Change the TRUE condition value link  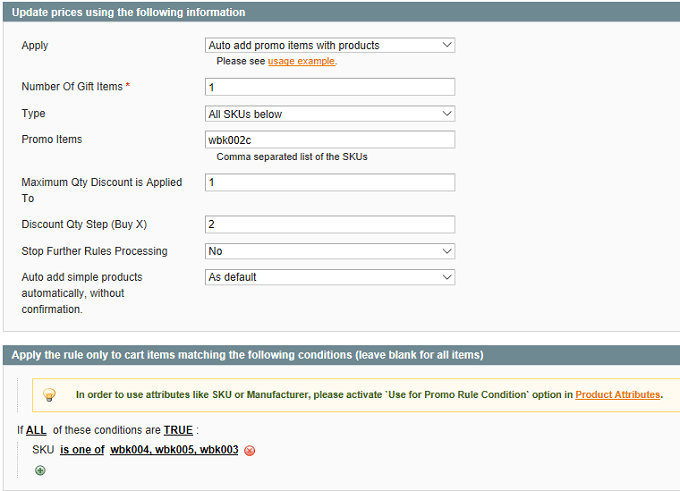(x=178, y=430)
